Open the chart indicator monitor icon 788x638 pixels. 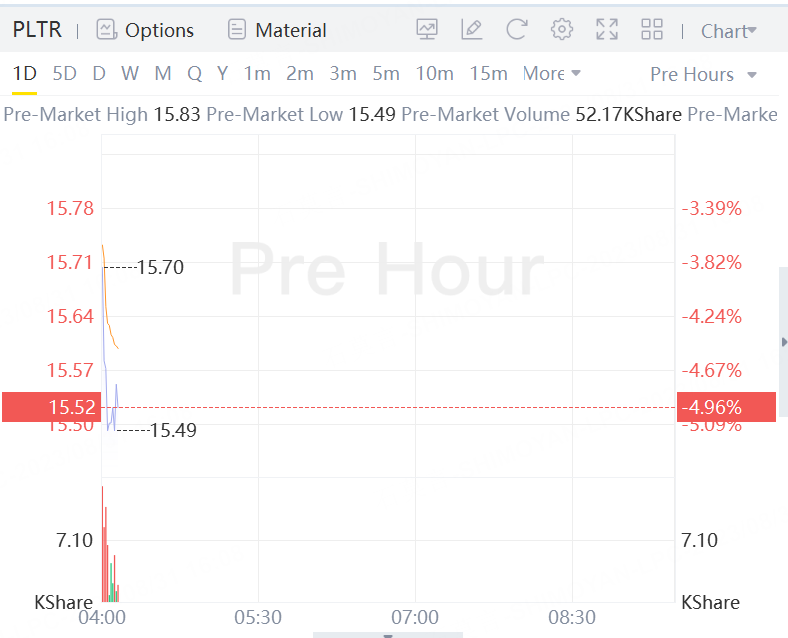427,30
